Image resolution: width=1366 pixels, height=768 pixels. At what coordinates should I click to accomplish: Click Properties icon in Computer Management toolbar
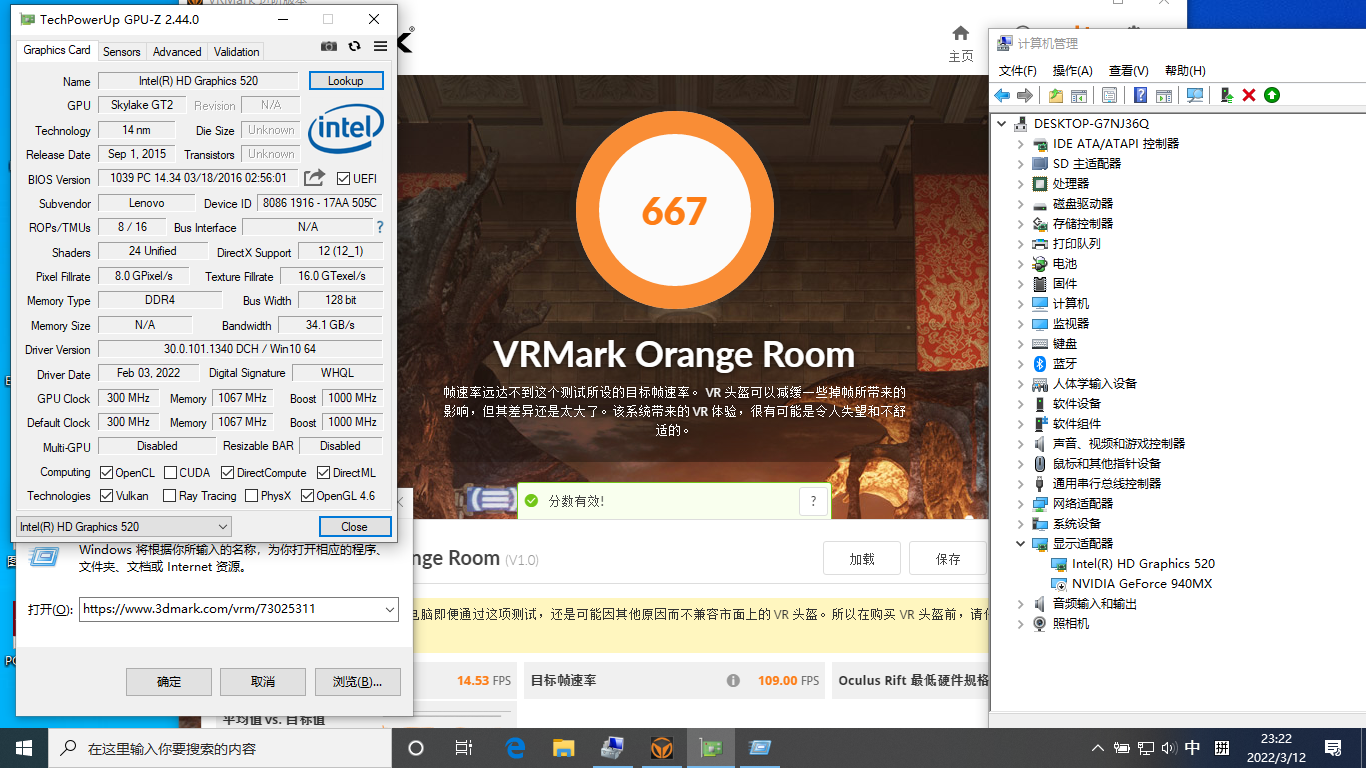(x=1109, y=95)
